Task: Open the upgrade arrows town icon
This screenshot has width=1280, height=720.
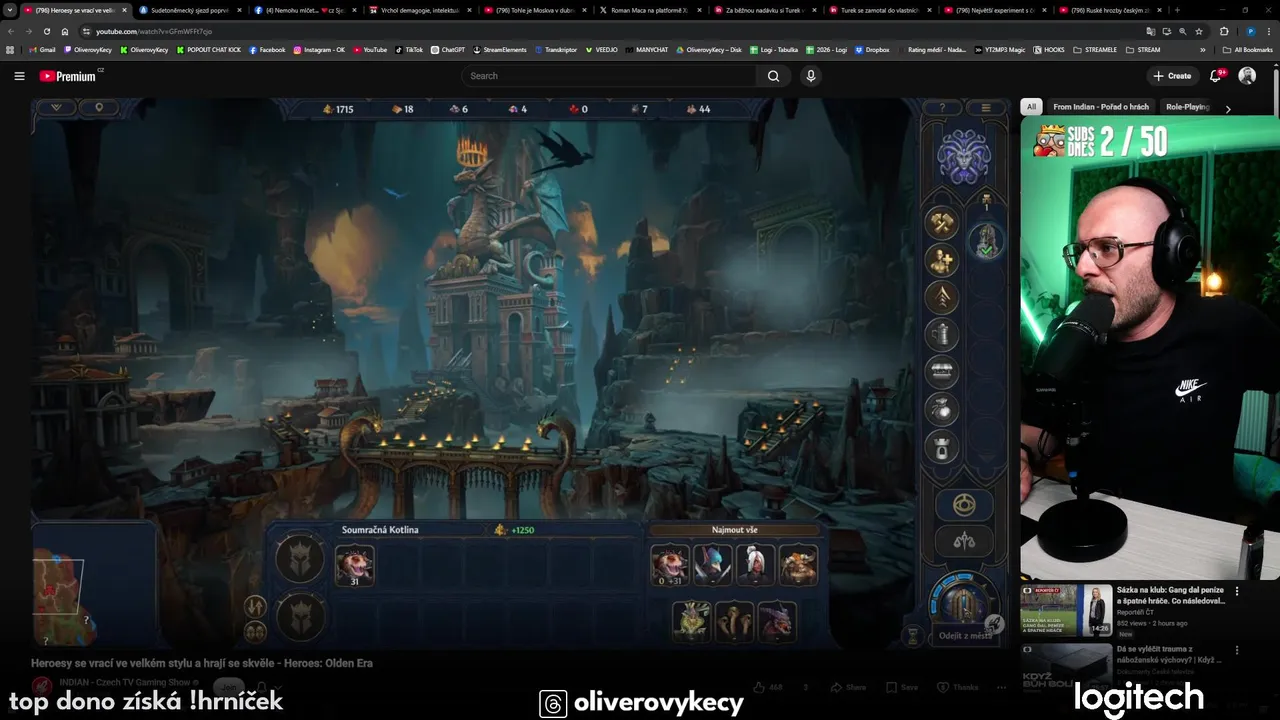Action: coord(942,298)
